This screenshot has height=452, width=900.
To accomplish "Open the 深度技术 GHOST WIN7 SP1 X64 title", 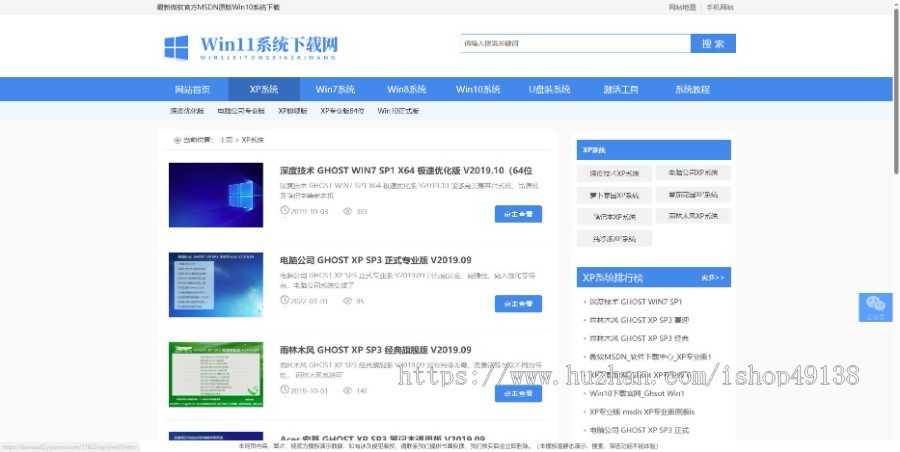I will pos(406,171).
